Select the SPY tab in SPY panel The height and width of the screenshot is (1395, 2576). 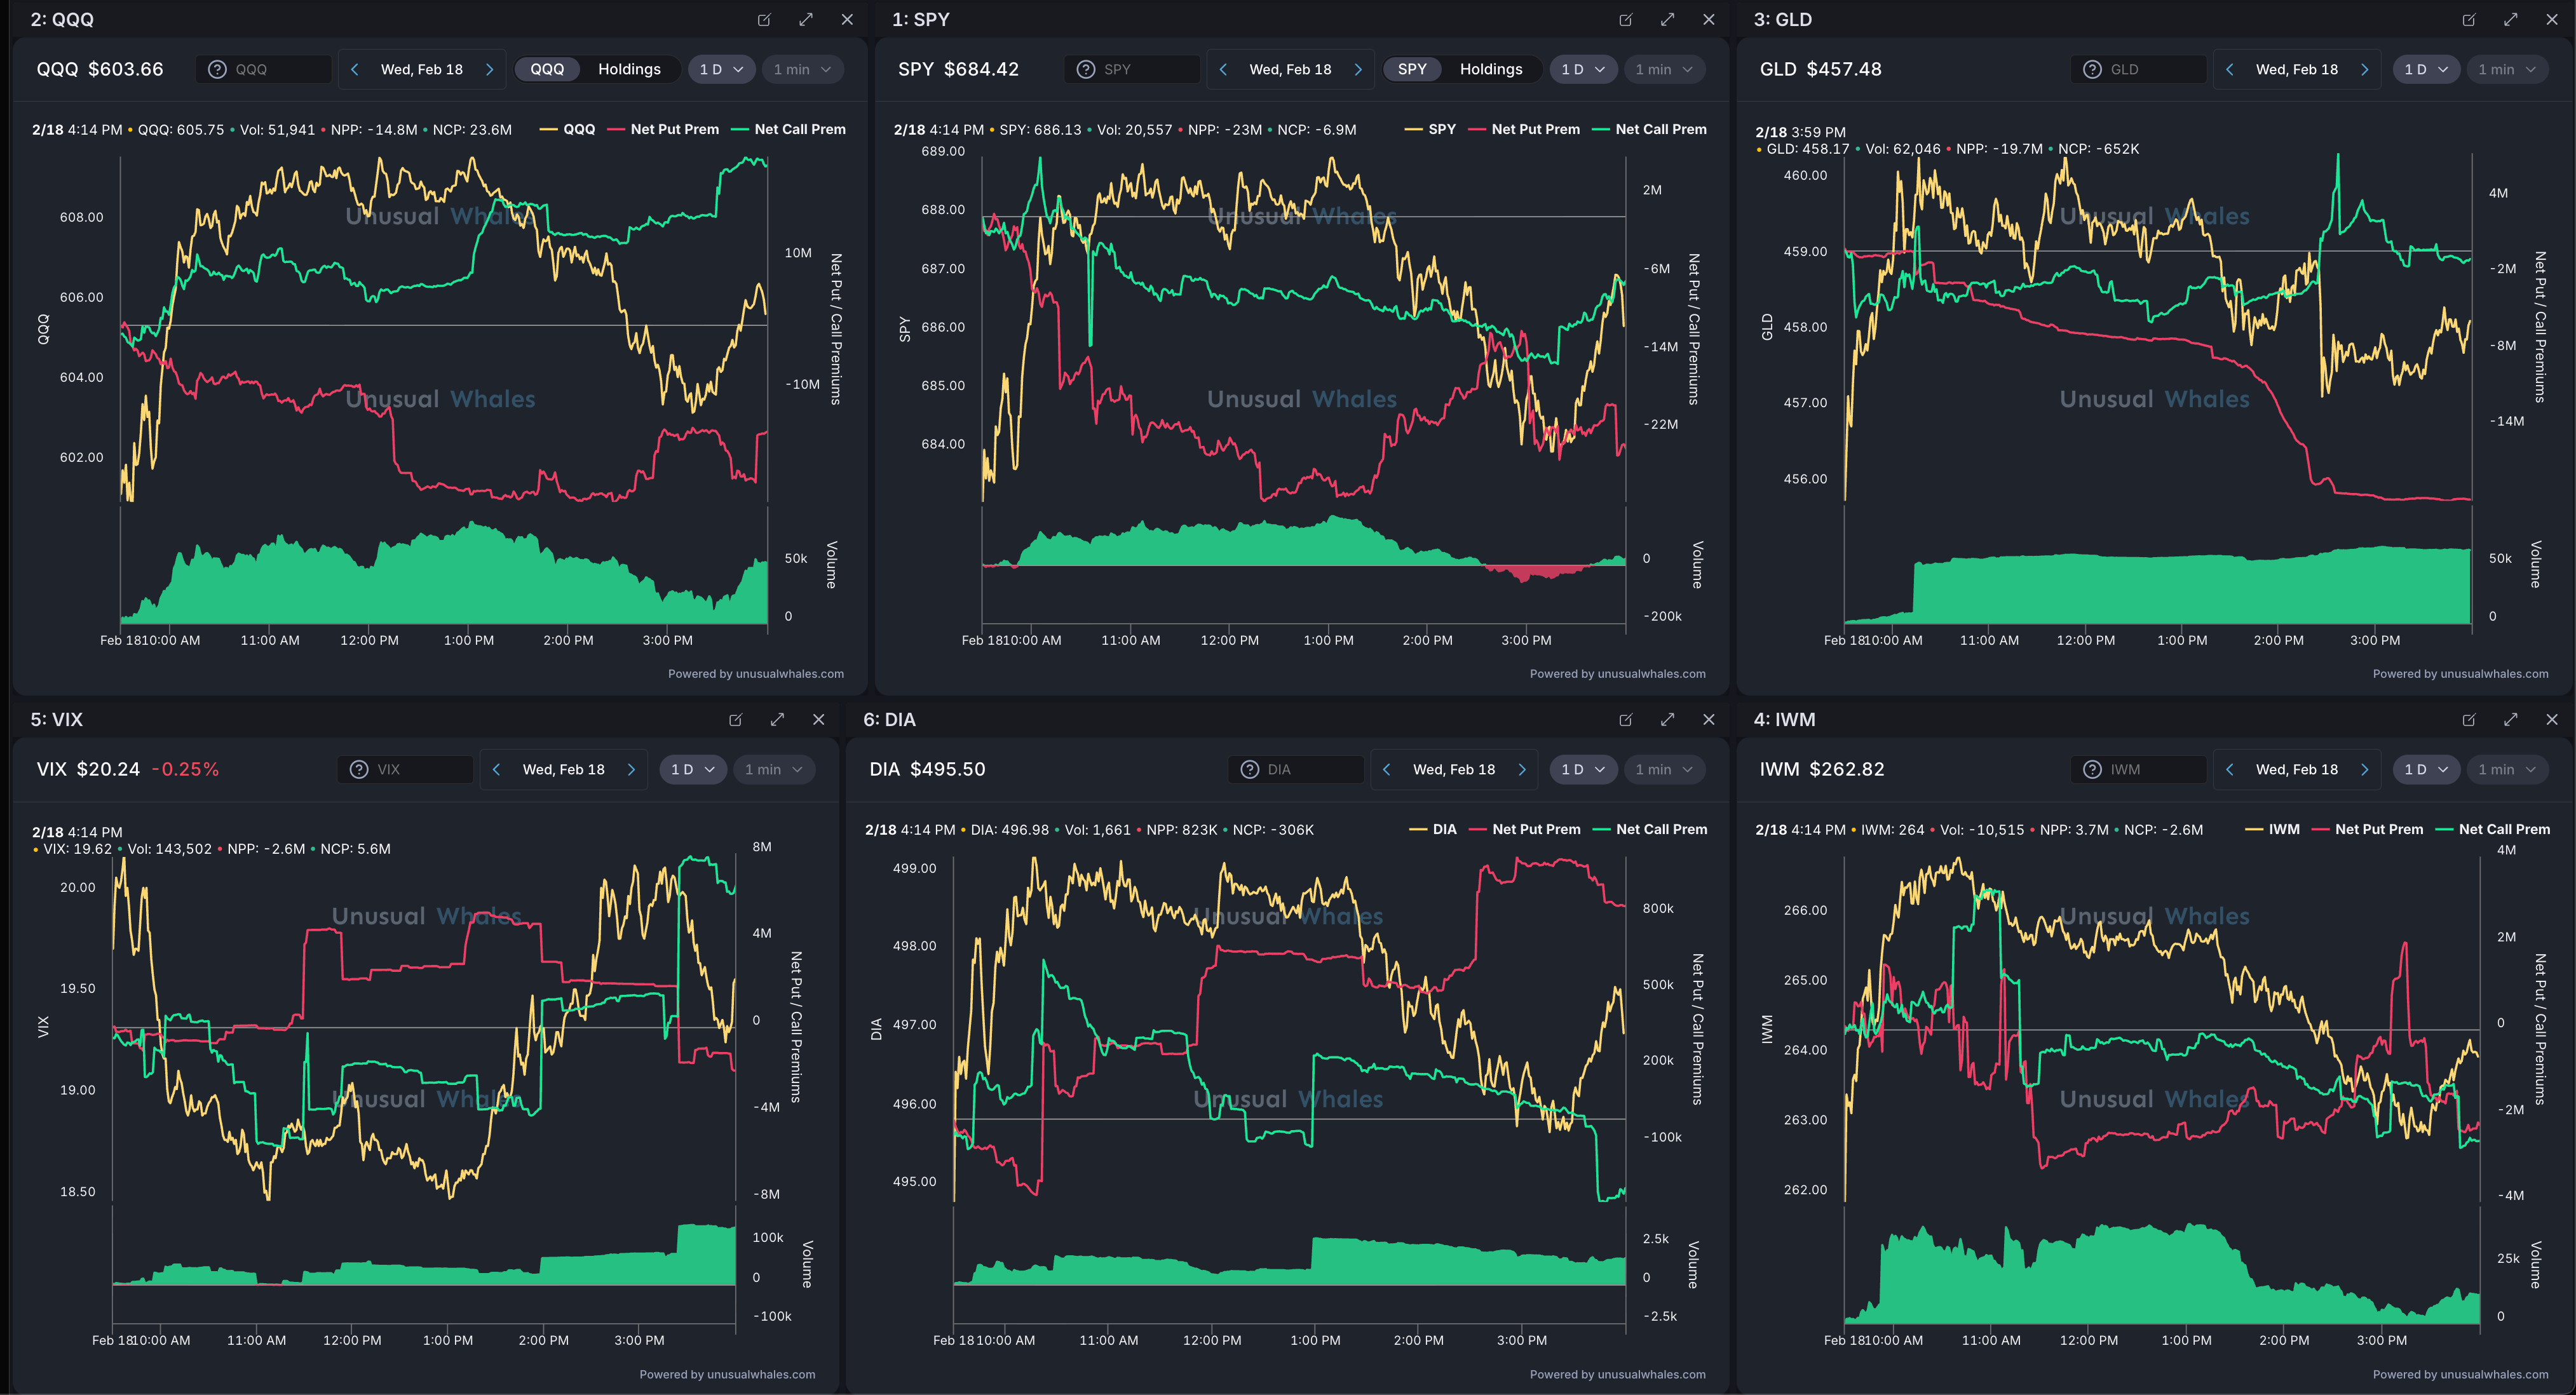click(x=1411, y=69)
